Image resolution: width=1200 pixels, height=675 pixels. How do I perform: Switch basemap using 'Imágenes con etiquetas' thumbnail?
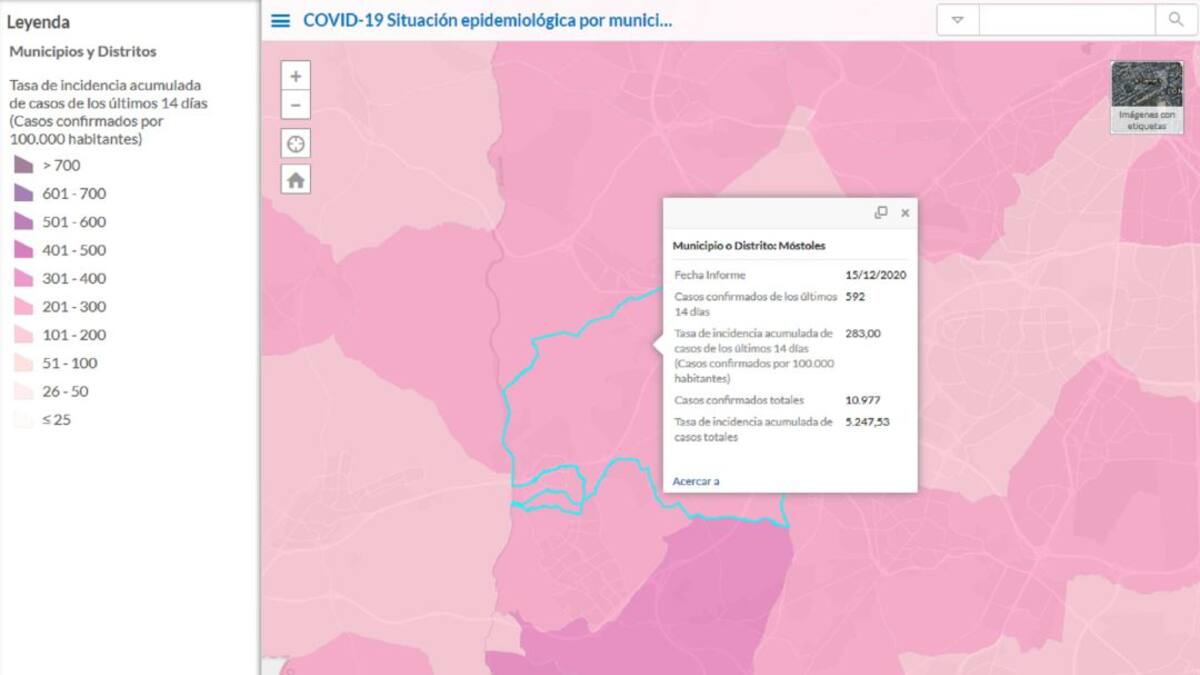[x=1146, y=96]
